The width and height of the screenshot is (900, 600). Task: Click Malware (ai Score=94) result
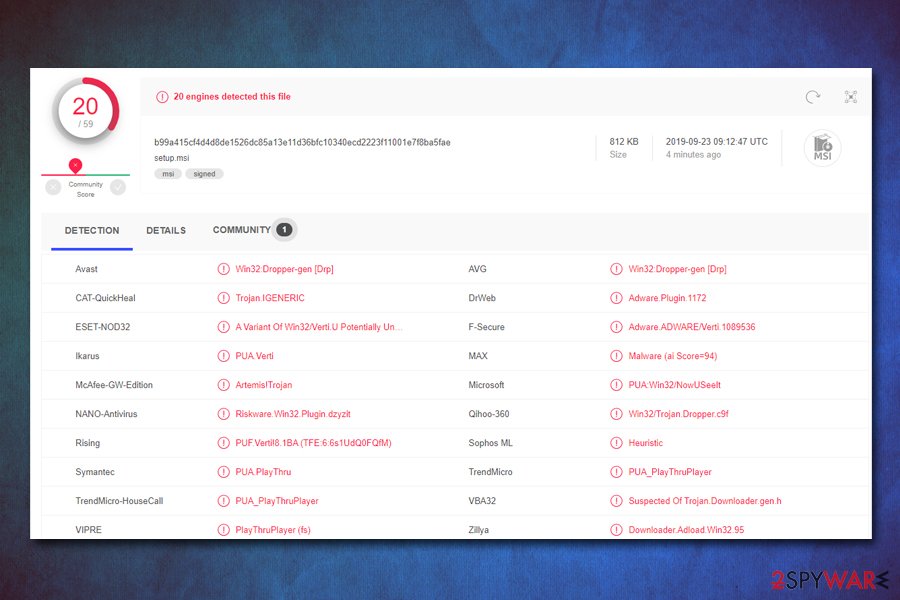coord(673,356)
